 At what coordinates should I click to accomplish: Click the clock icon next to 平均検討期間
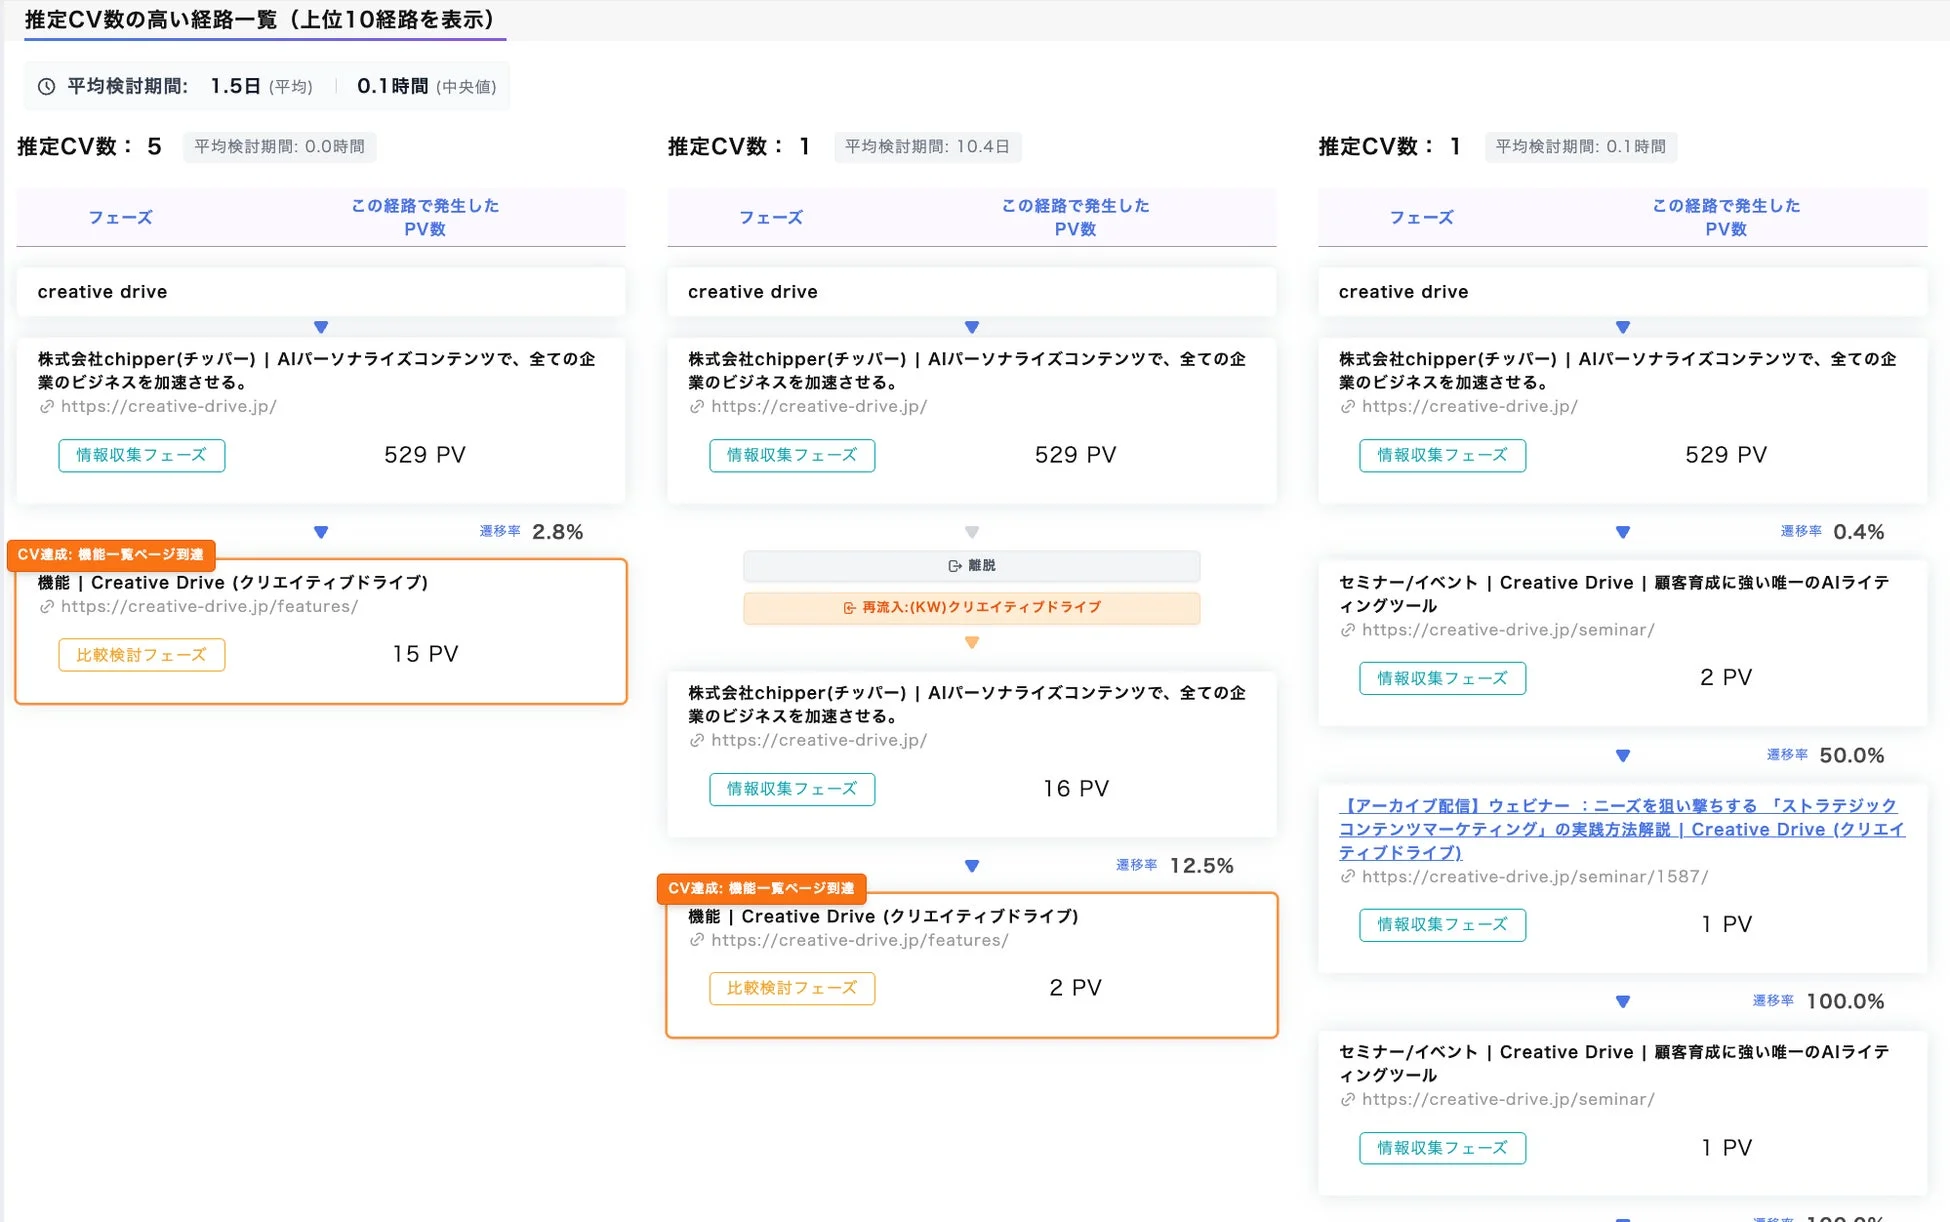46,86
